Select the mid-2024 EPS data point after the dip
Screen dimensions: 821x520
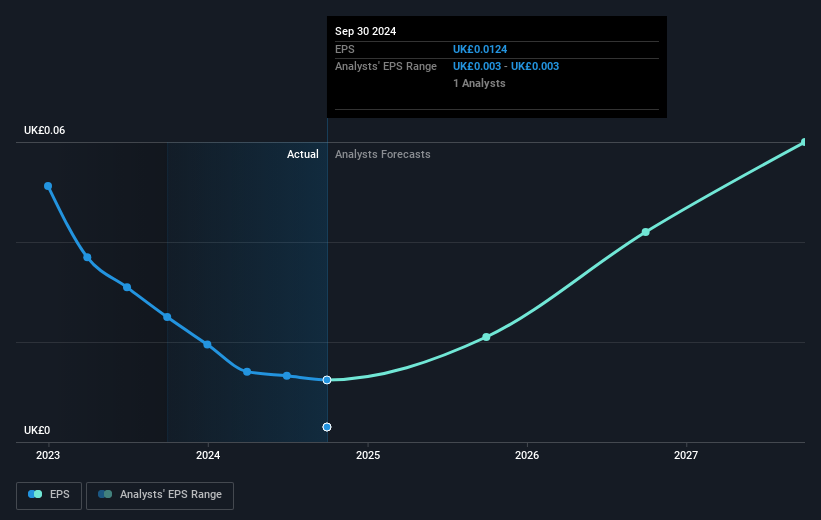[287, 376]
